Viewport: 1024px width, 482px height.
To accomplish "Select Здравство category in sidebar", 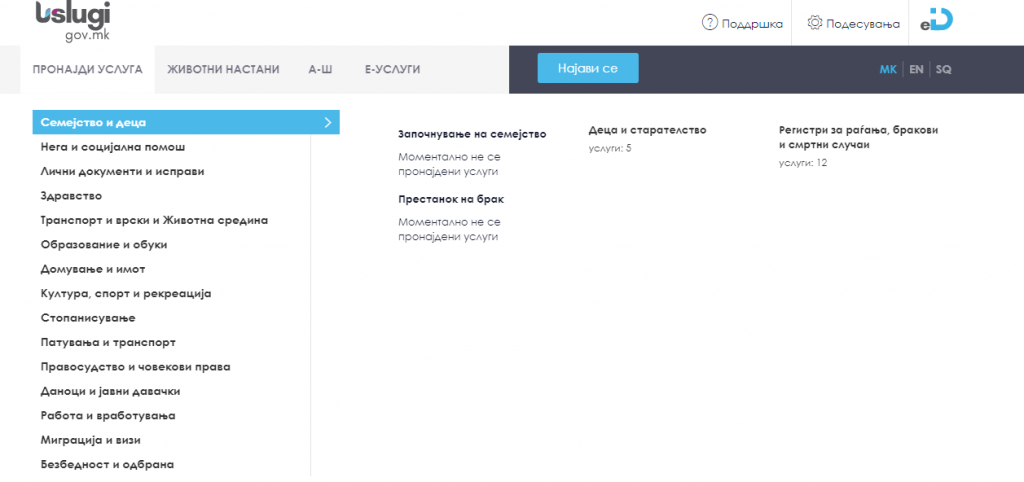I will (x=71, y=196).
